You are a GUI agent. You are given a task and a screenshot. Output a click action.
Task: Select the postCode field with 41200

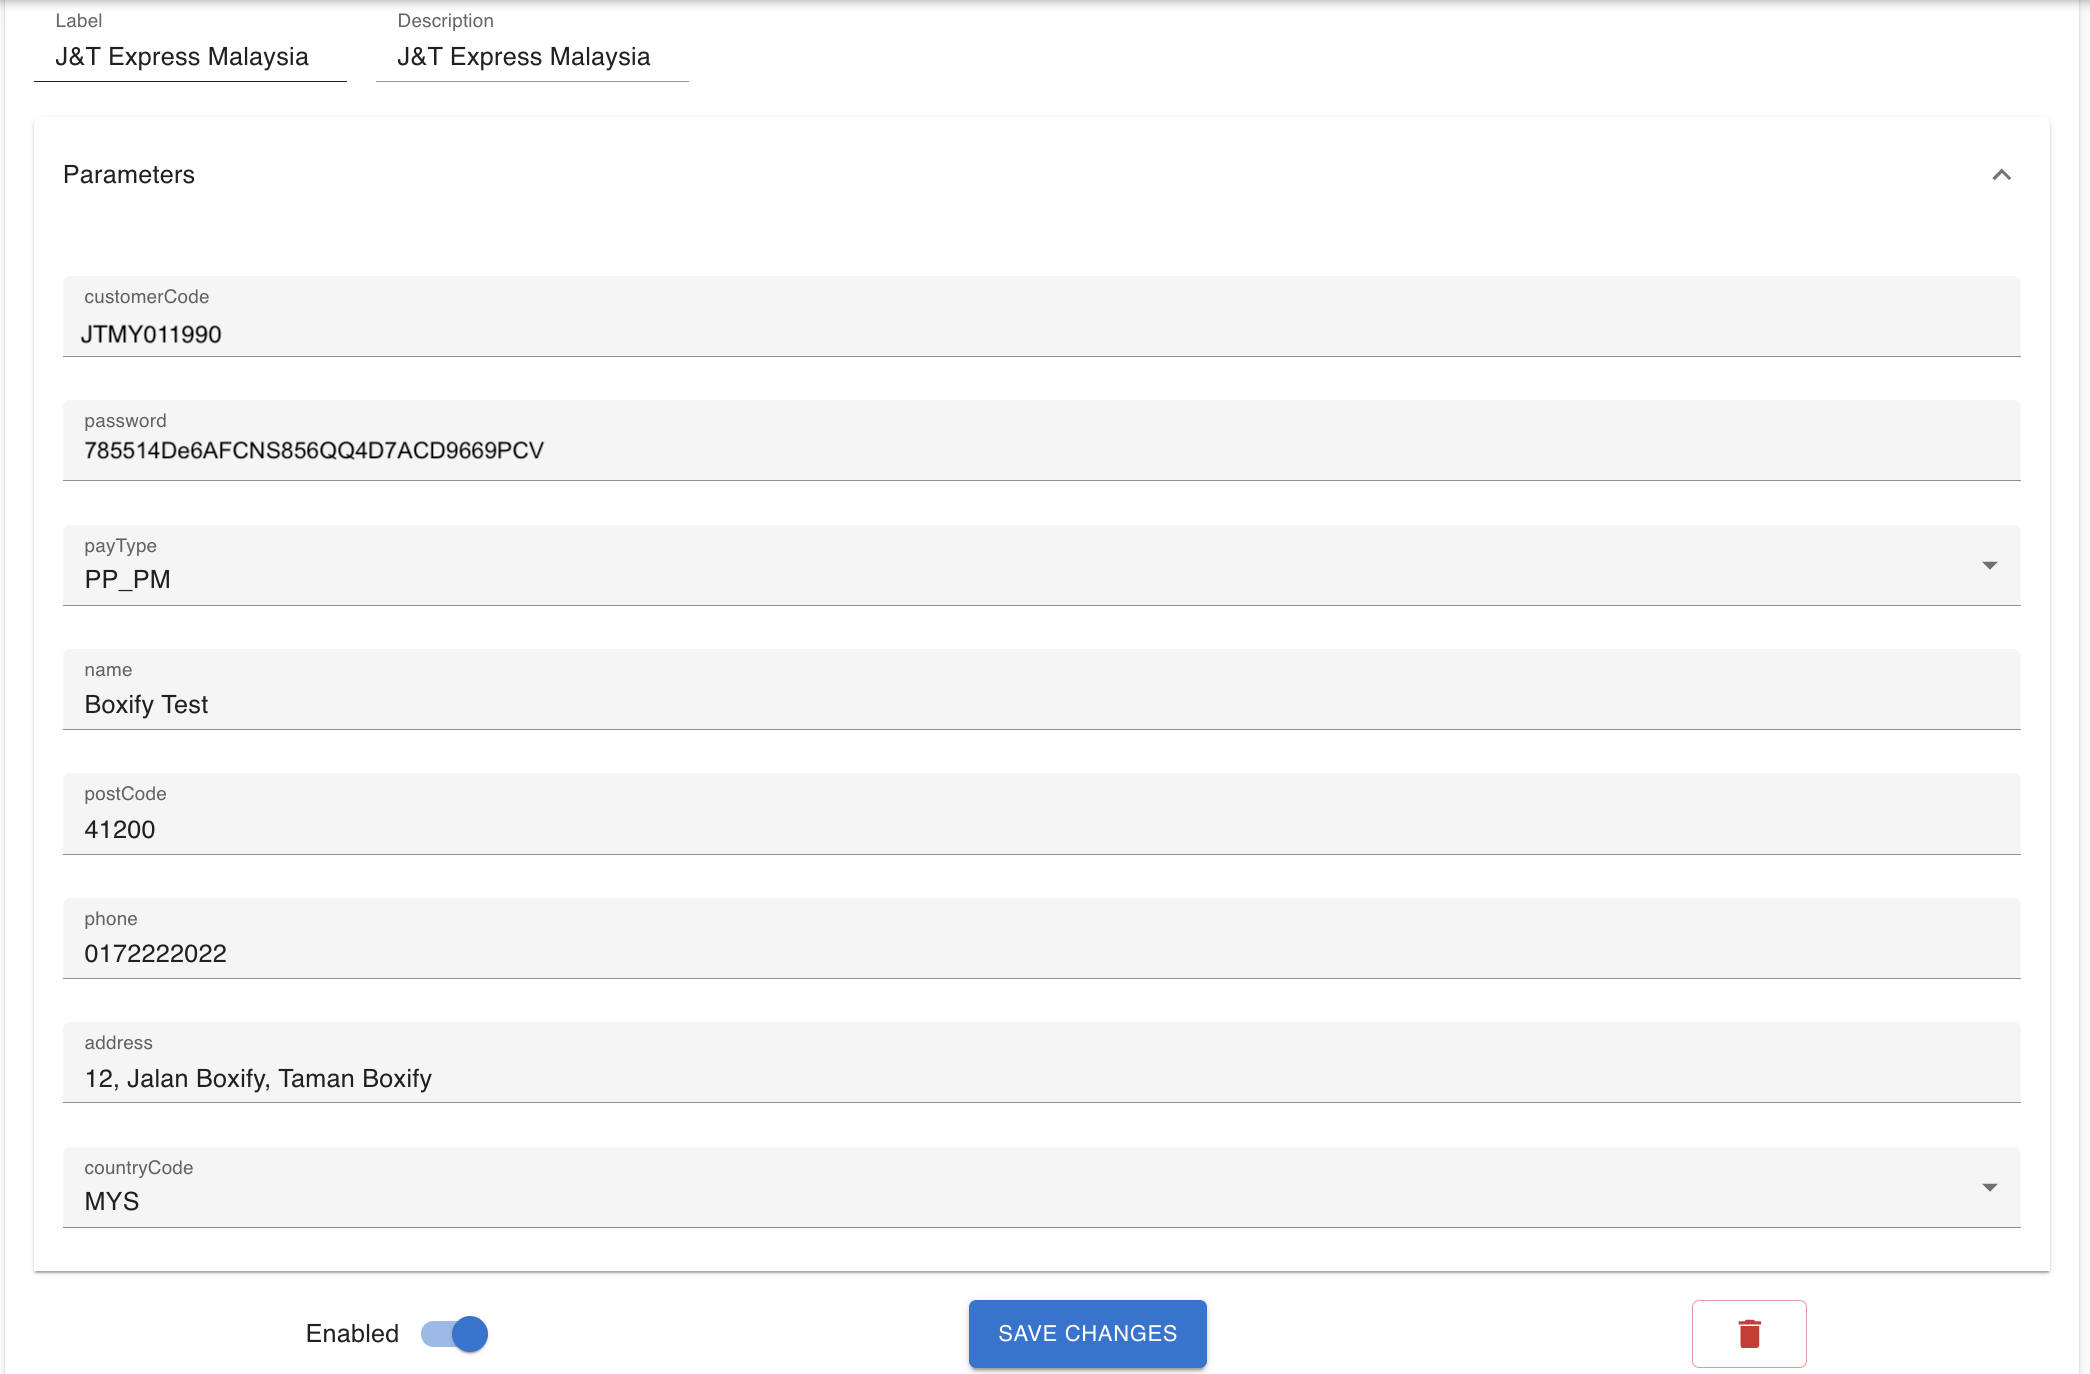pyautogui.click(x=1040, y=829)
